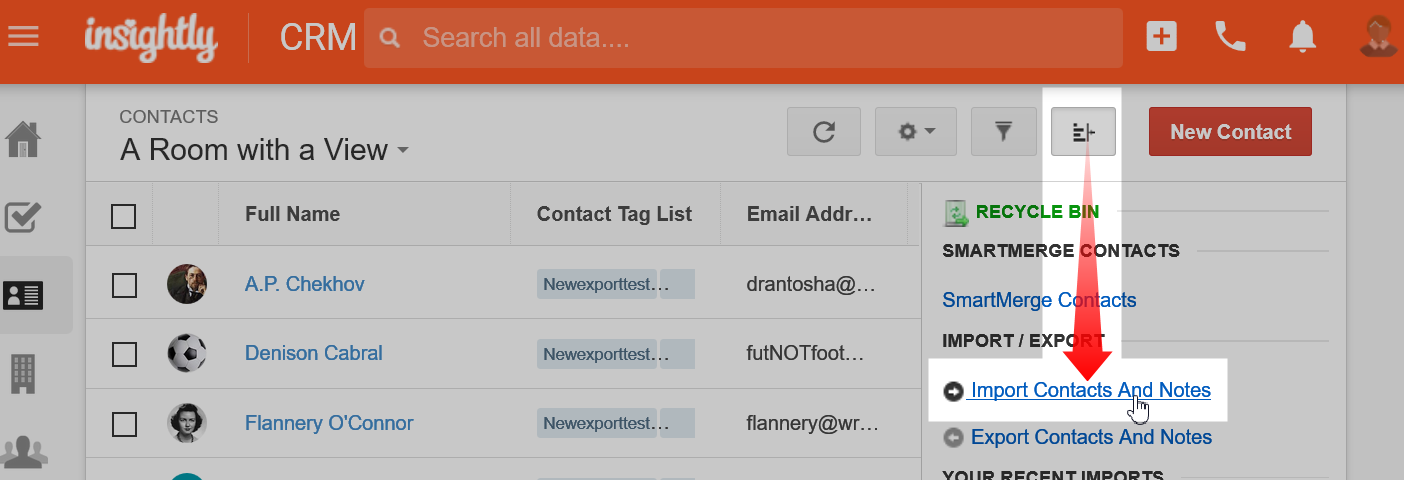Refresh the contacts list
The image size is (1404, 480).
824,132
